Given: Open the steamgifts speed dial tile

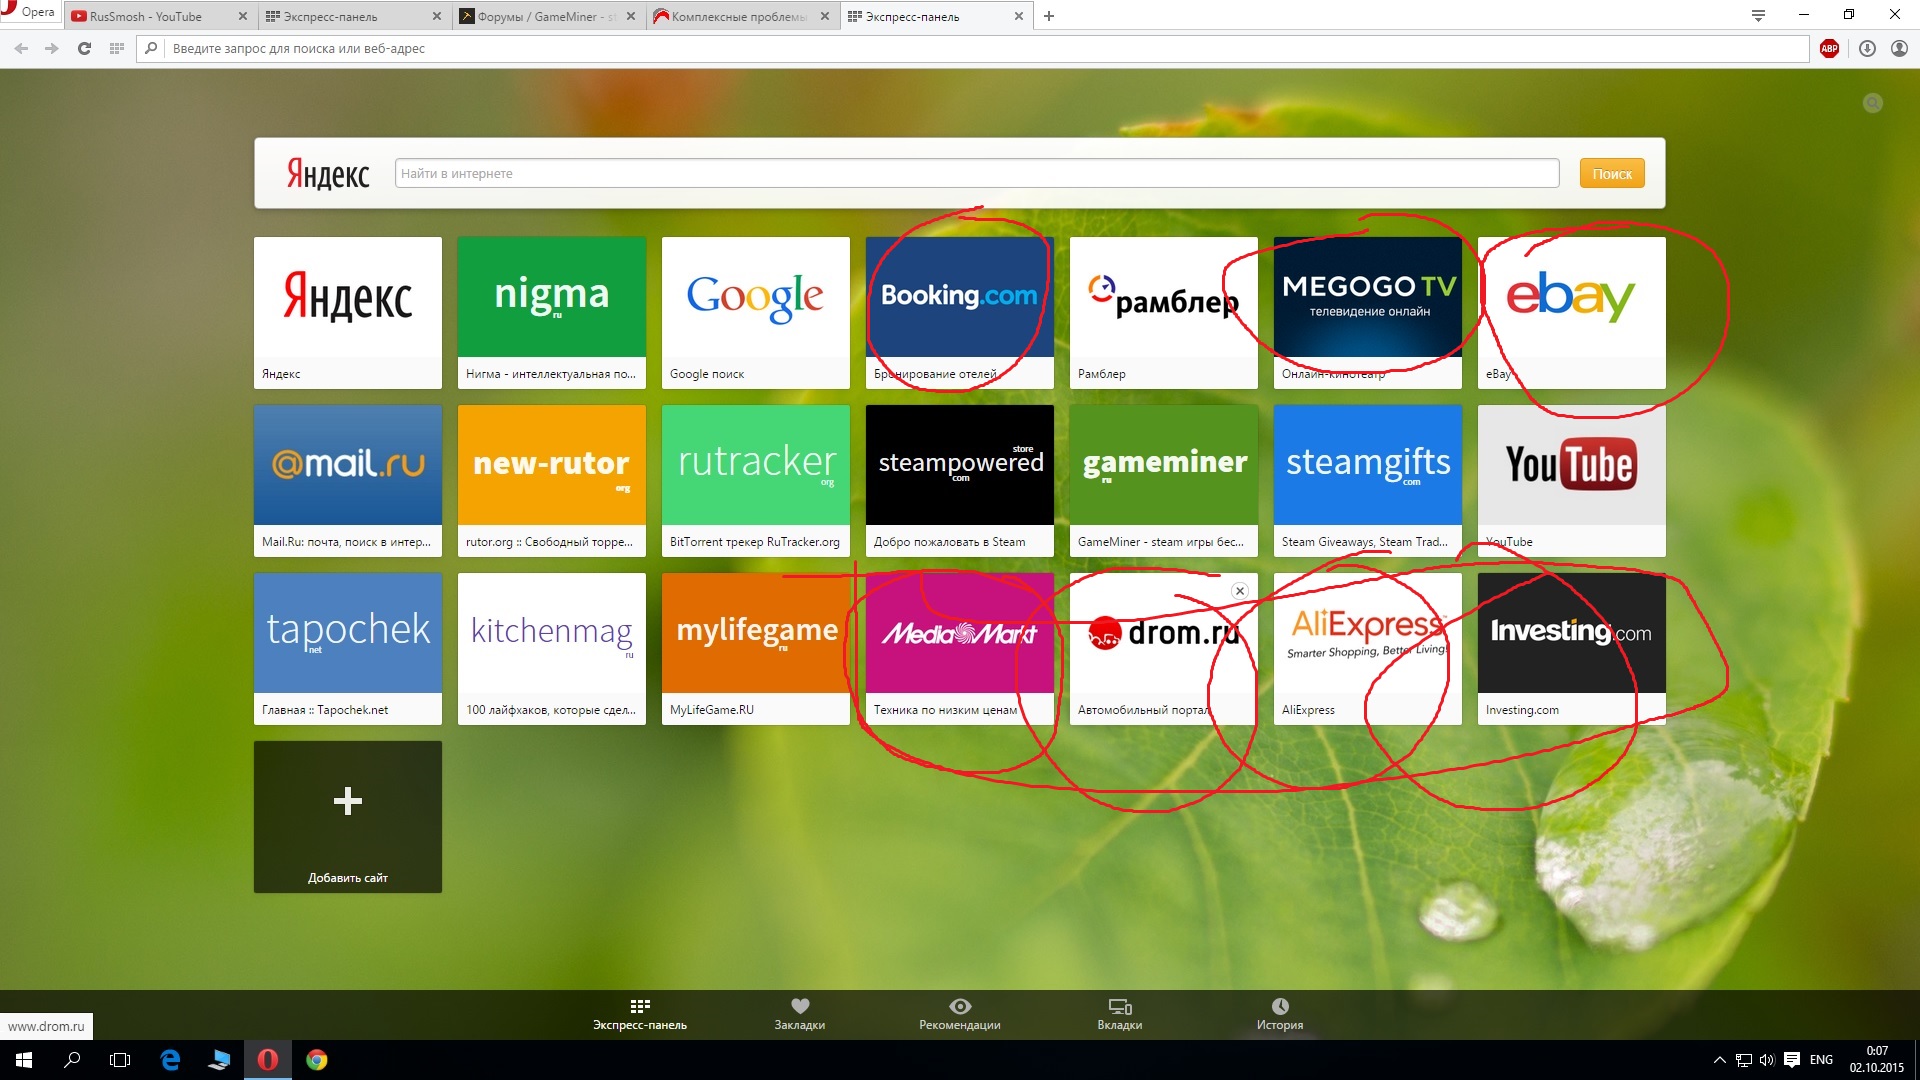Looking at the screenshot, I should [1367, 466].
